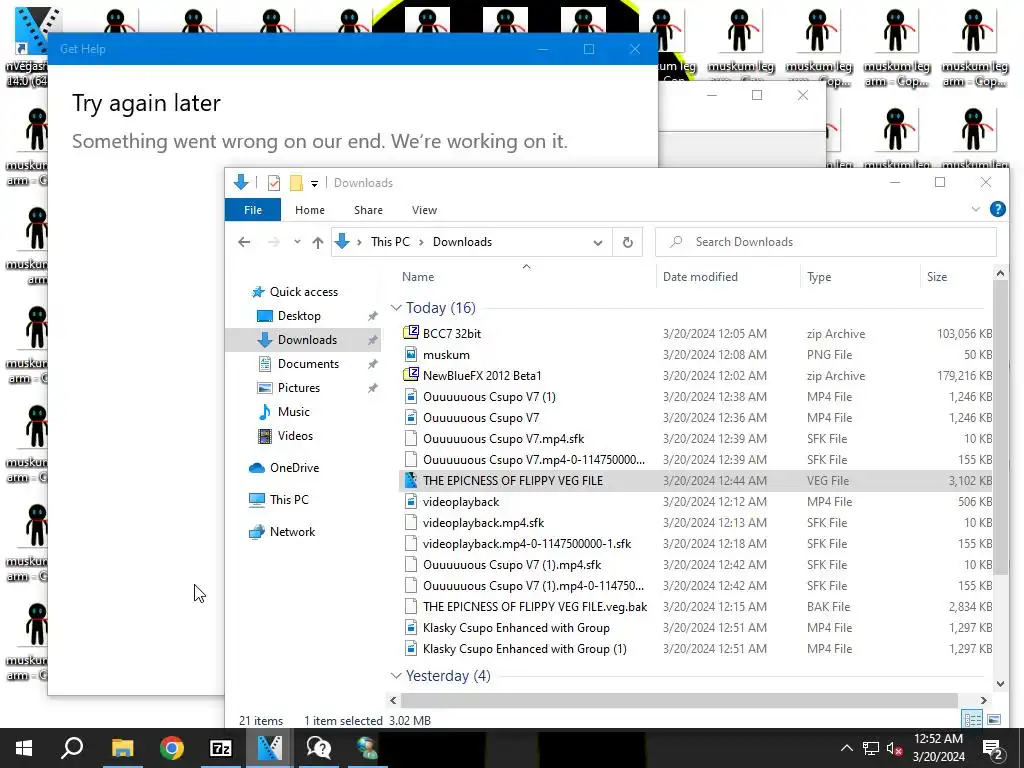This screenshot has height=768, width=1024.
Task: Collapse the Yesterday (4) group
Action: tap(396, 676)
